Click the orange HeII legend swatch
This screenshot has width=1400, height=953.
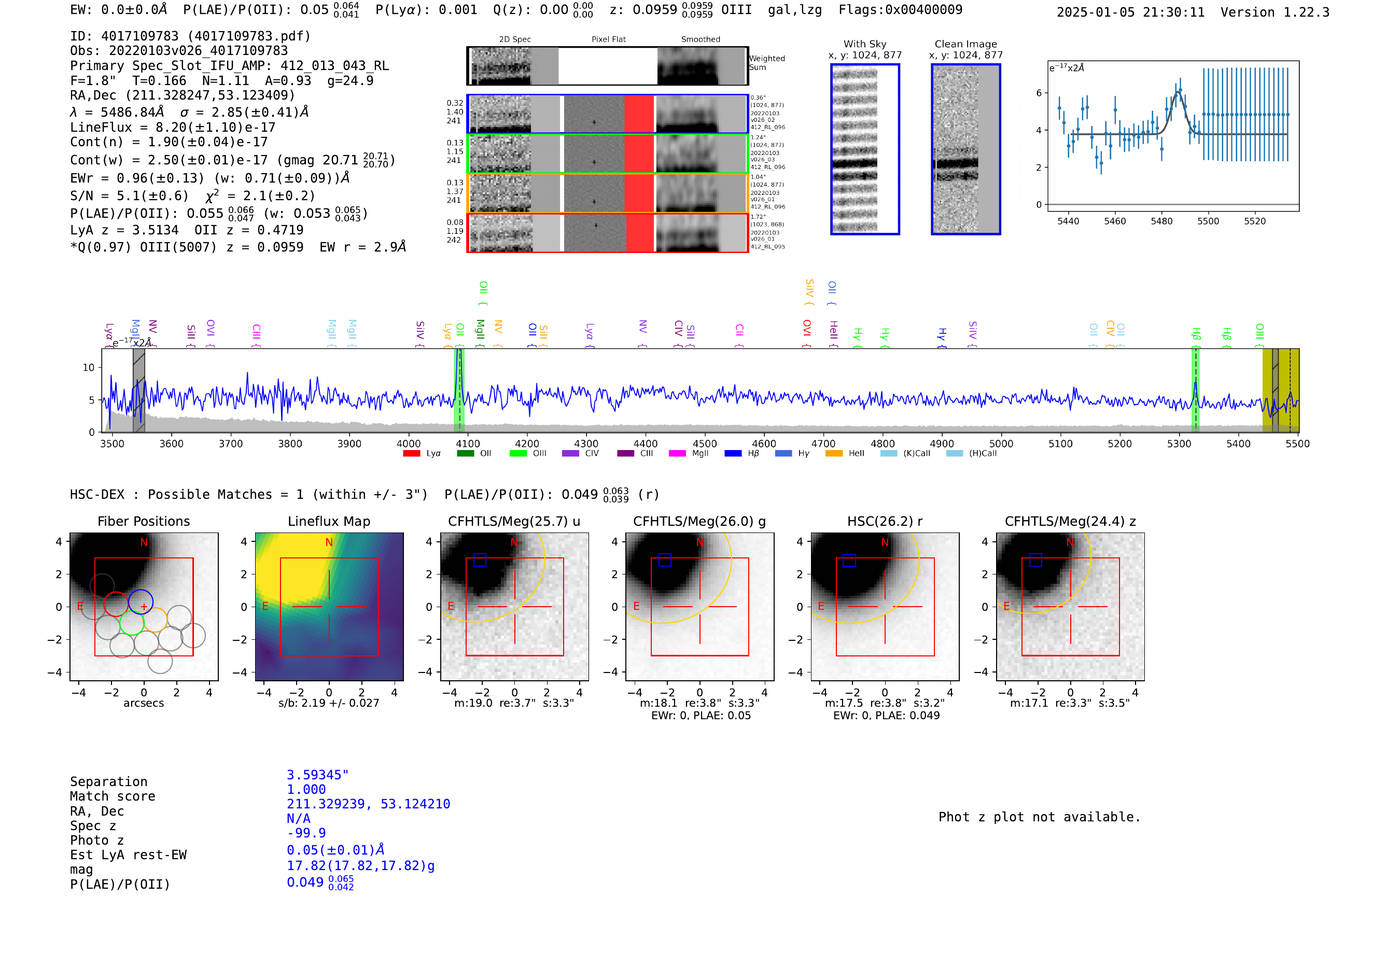[x=834, y=453]
